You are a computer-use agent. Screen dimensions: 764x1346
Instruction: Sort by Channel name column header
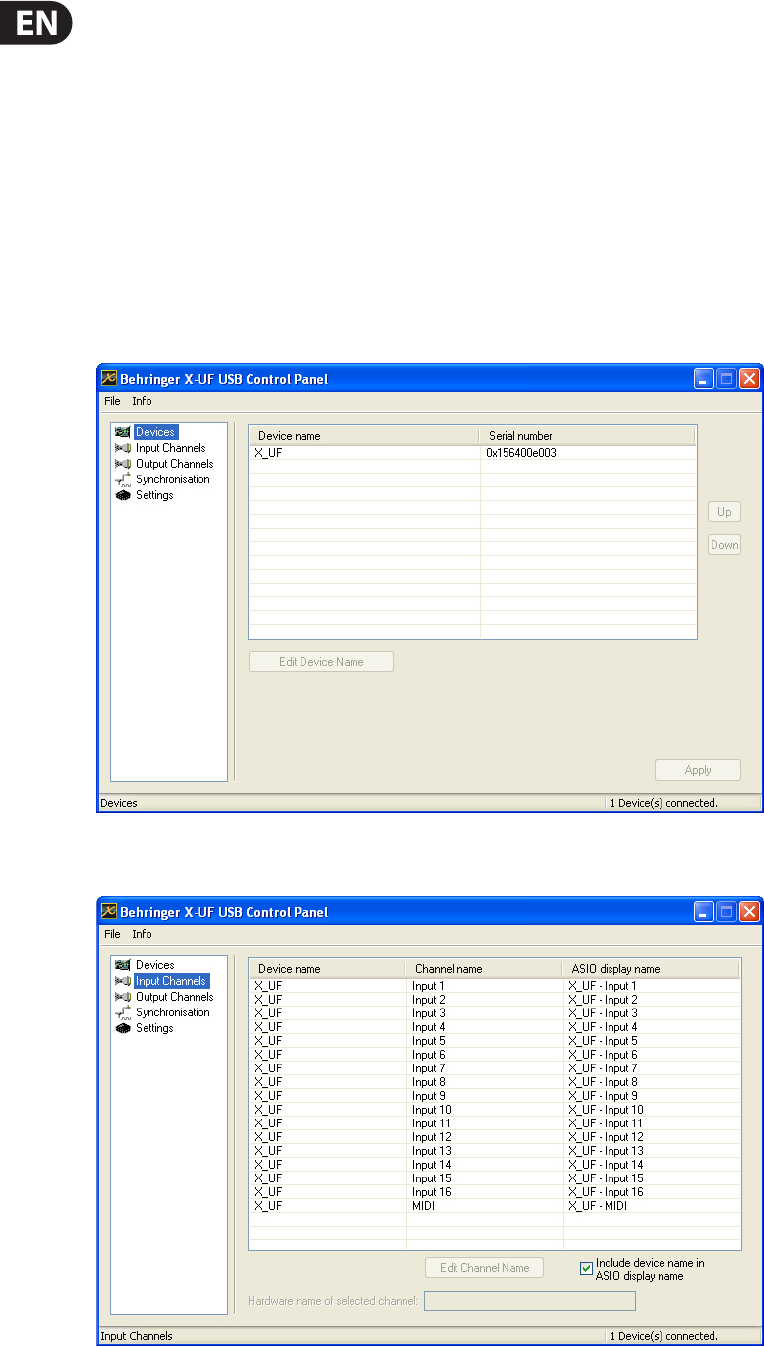point(484,969)
